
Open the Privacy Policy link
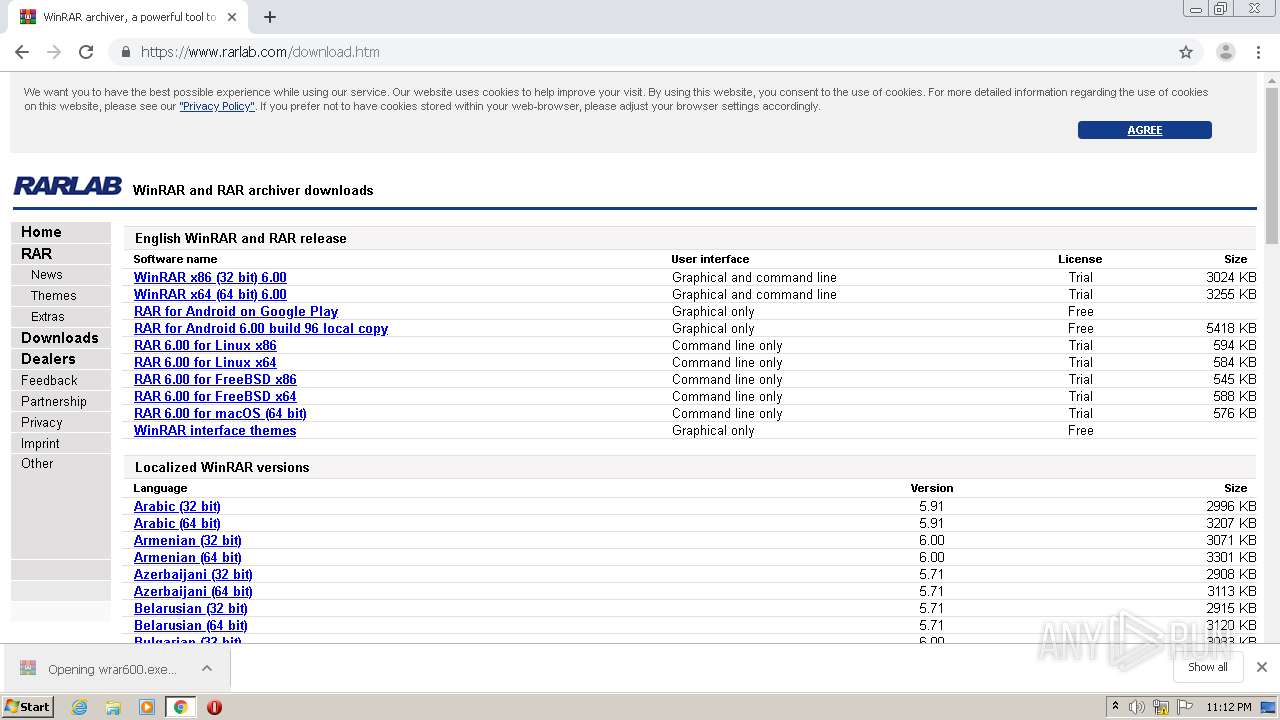pyautogui.click(x=217, y=106)
